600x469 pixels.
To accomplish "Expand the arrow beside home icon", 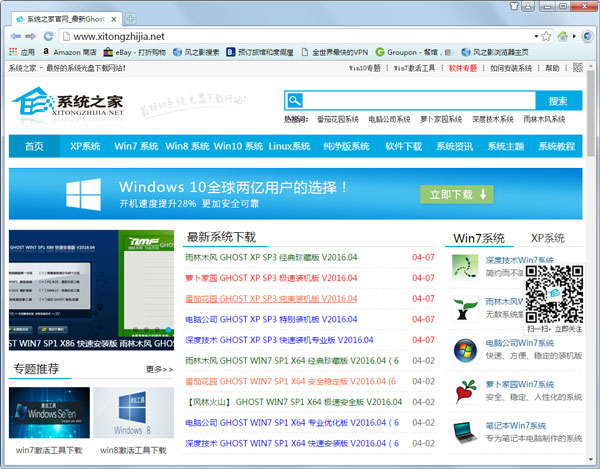I will (574, 36).
